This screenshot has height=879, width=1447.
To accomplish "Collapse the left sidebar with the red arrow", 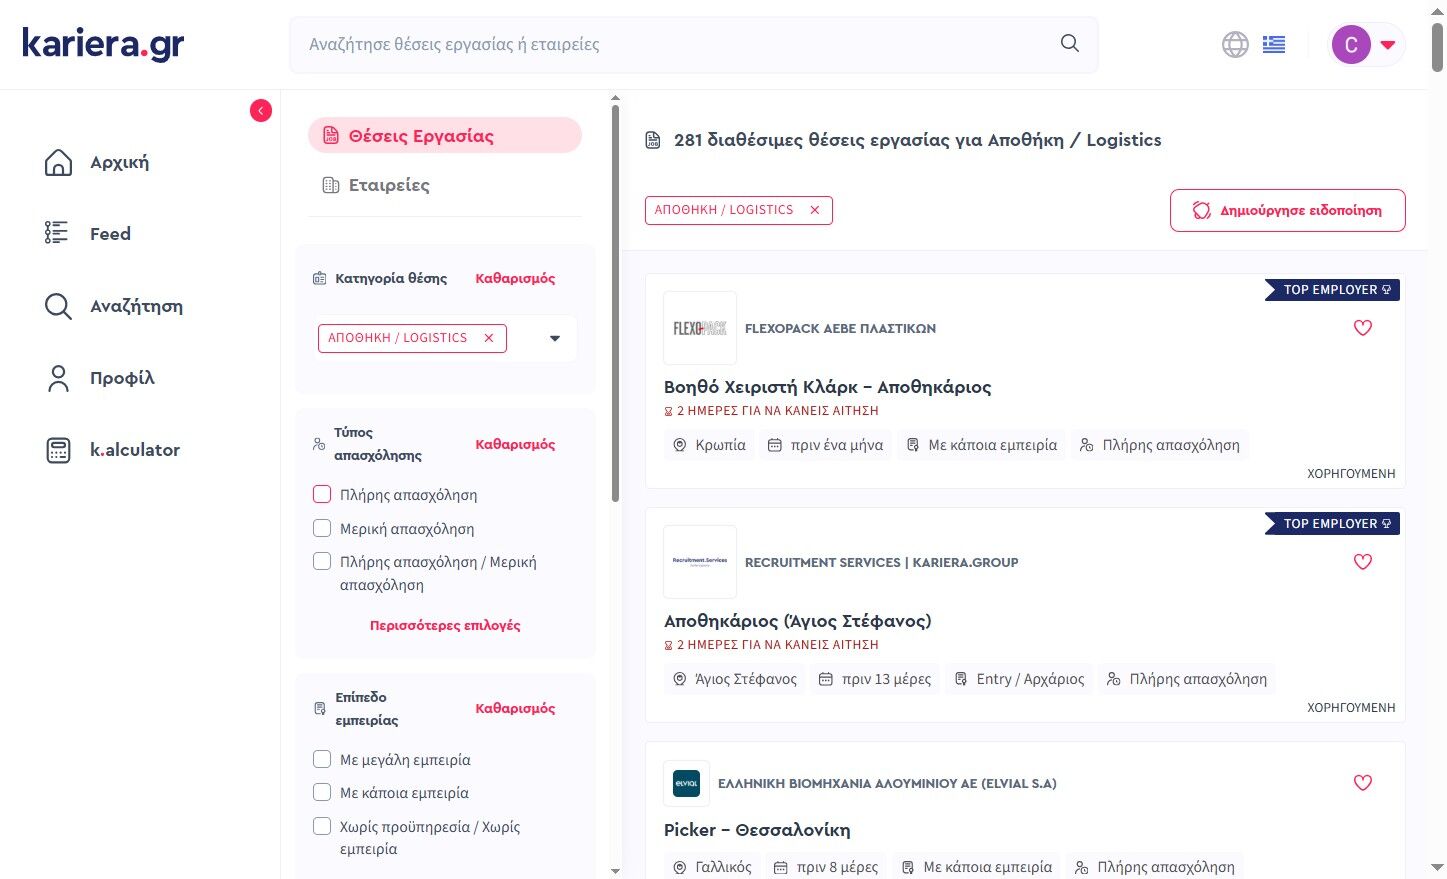I will click(261, 111).
